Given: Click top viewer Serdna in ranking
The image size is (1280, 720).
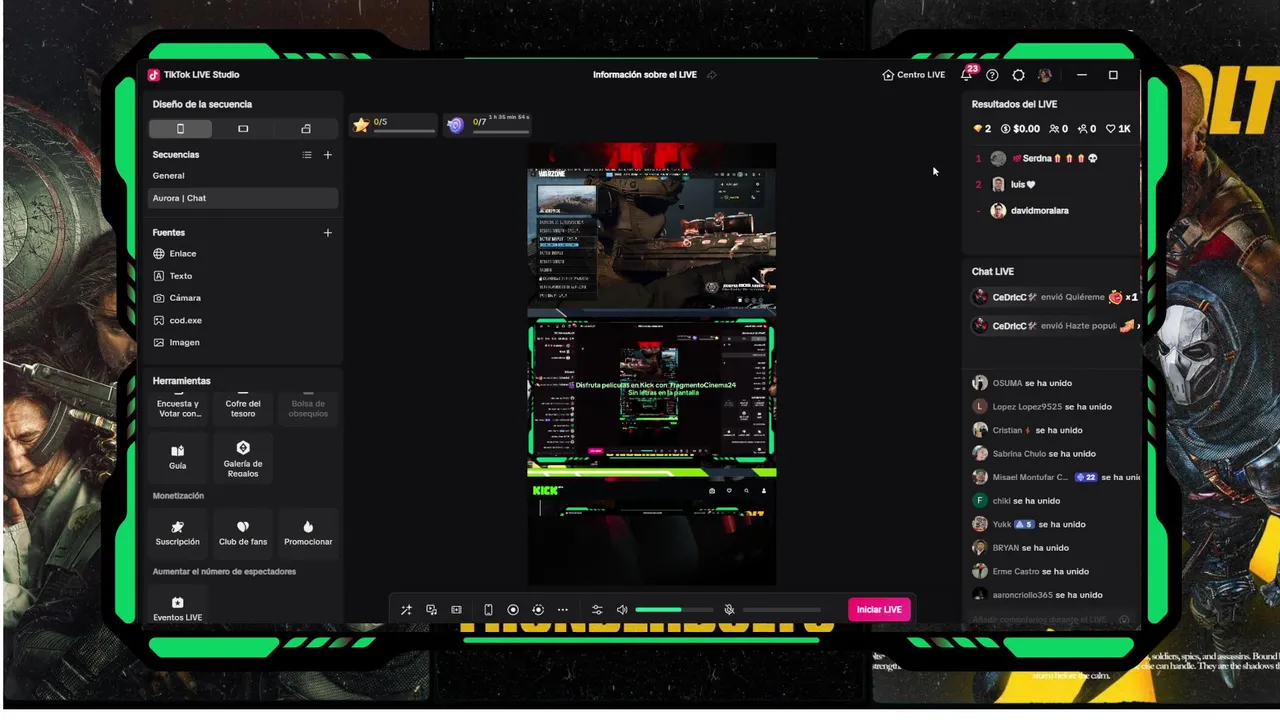Looking at the screenshot, I should click(x=1050, y=159).
